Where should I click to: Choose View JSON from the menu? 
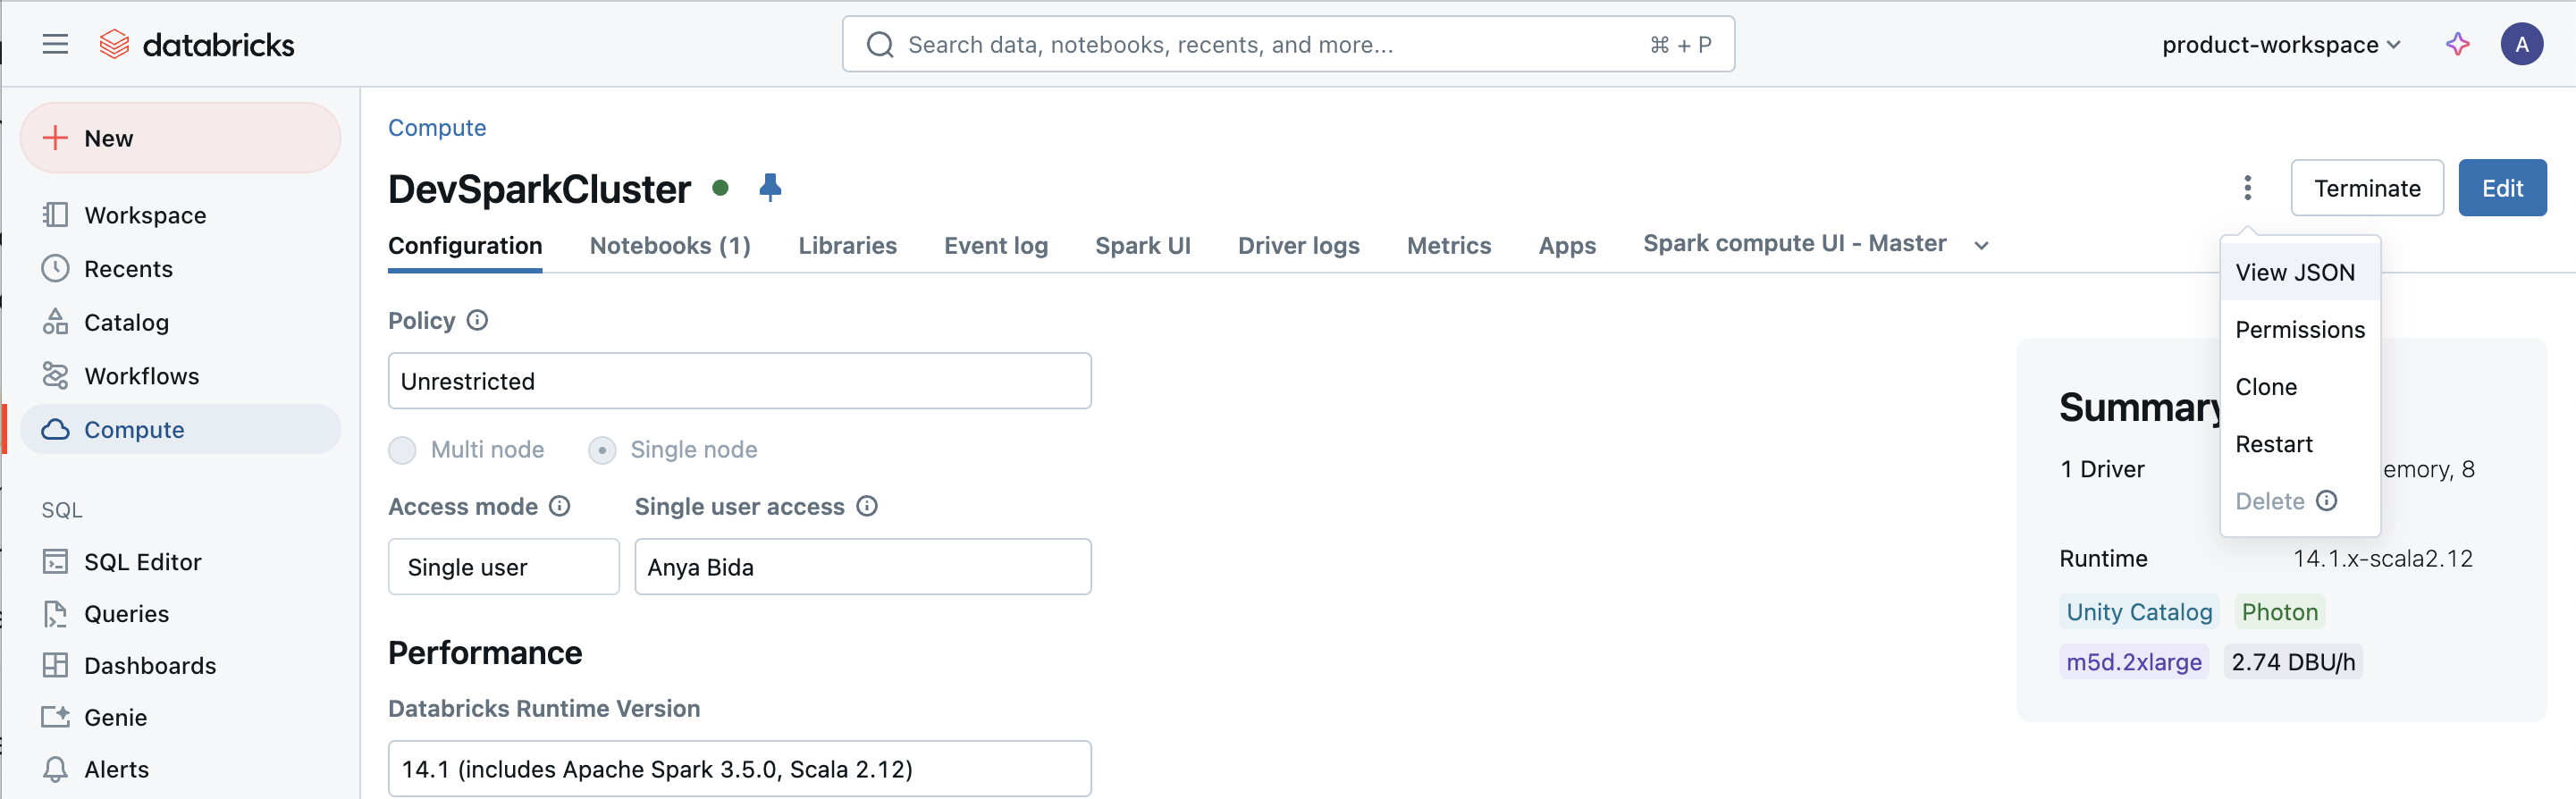click(2300, 272)
